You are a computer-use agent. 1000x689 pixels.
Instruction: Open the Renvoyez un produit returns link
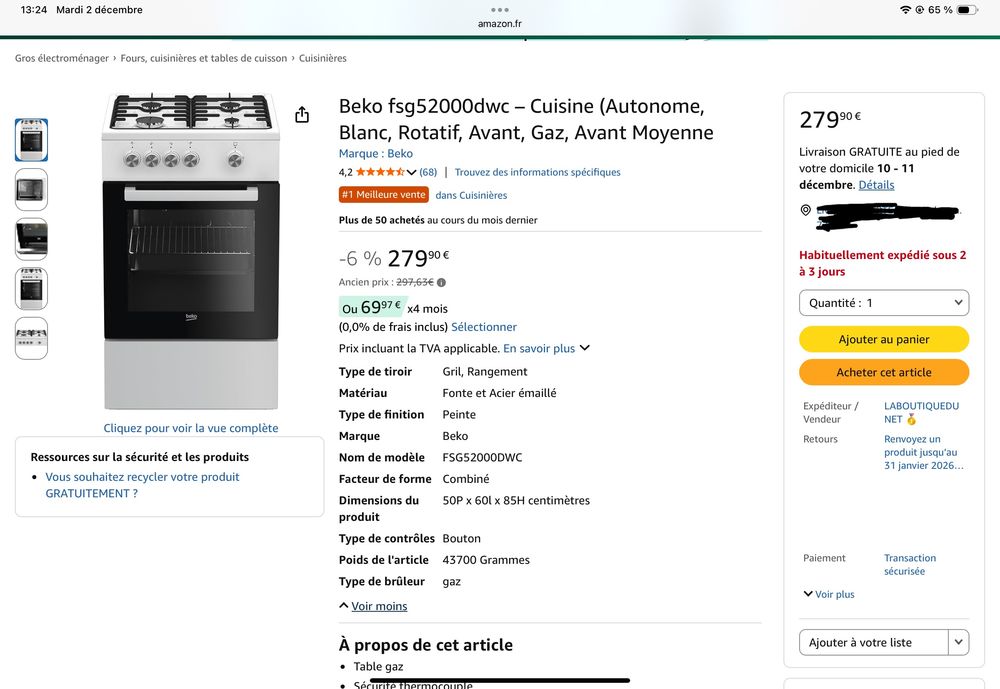point(923,452)
